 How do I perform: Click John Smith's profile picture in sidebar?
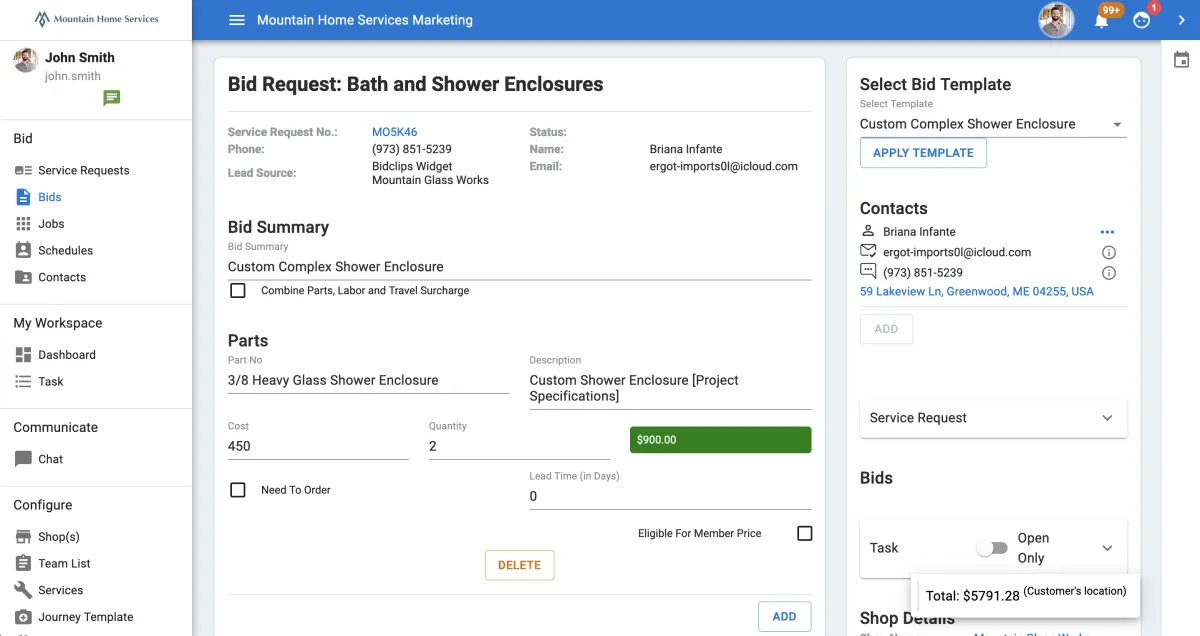(x=26, y=60)
